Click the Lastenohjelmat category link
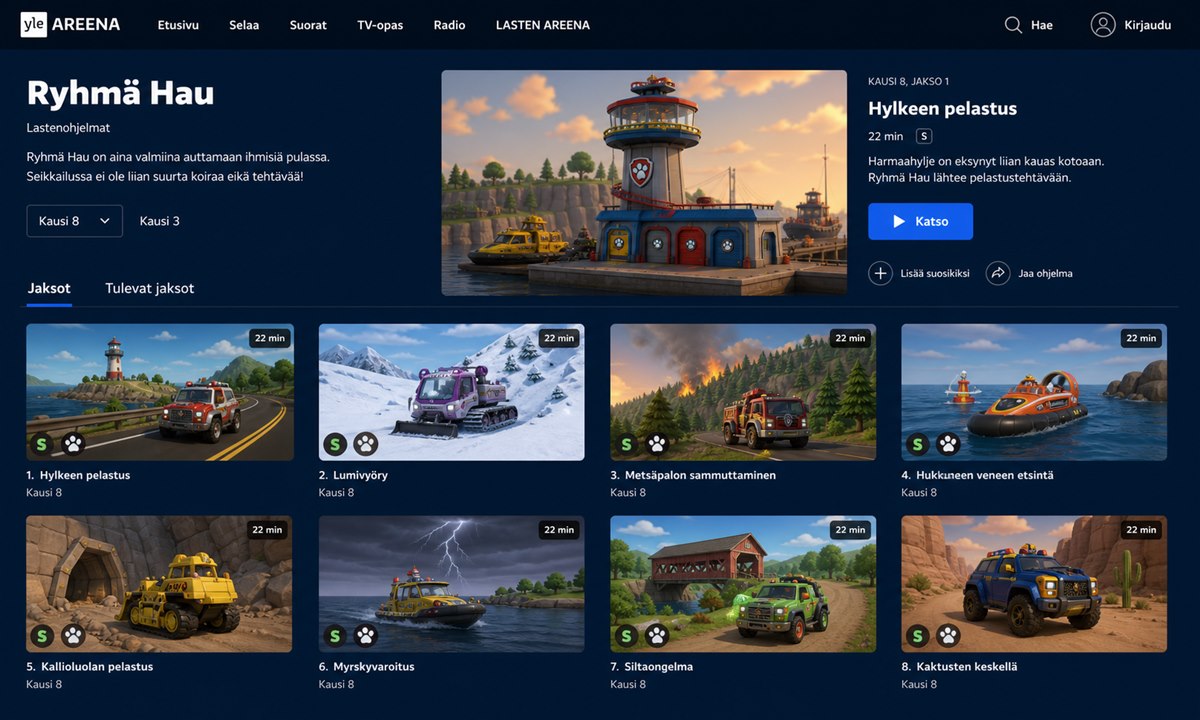Image resolution: width=1200 pixels, height=720 pixels. pyautogui.click(x=68, y=128)
